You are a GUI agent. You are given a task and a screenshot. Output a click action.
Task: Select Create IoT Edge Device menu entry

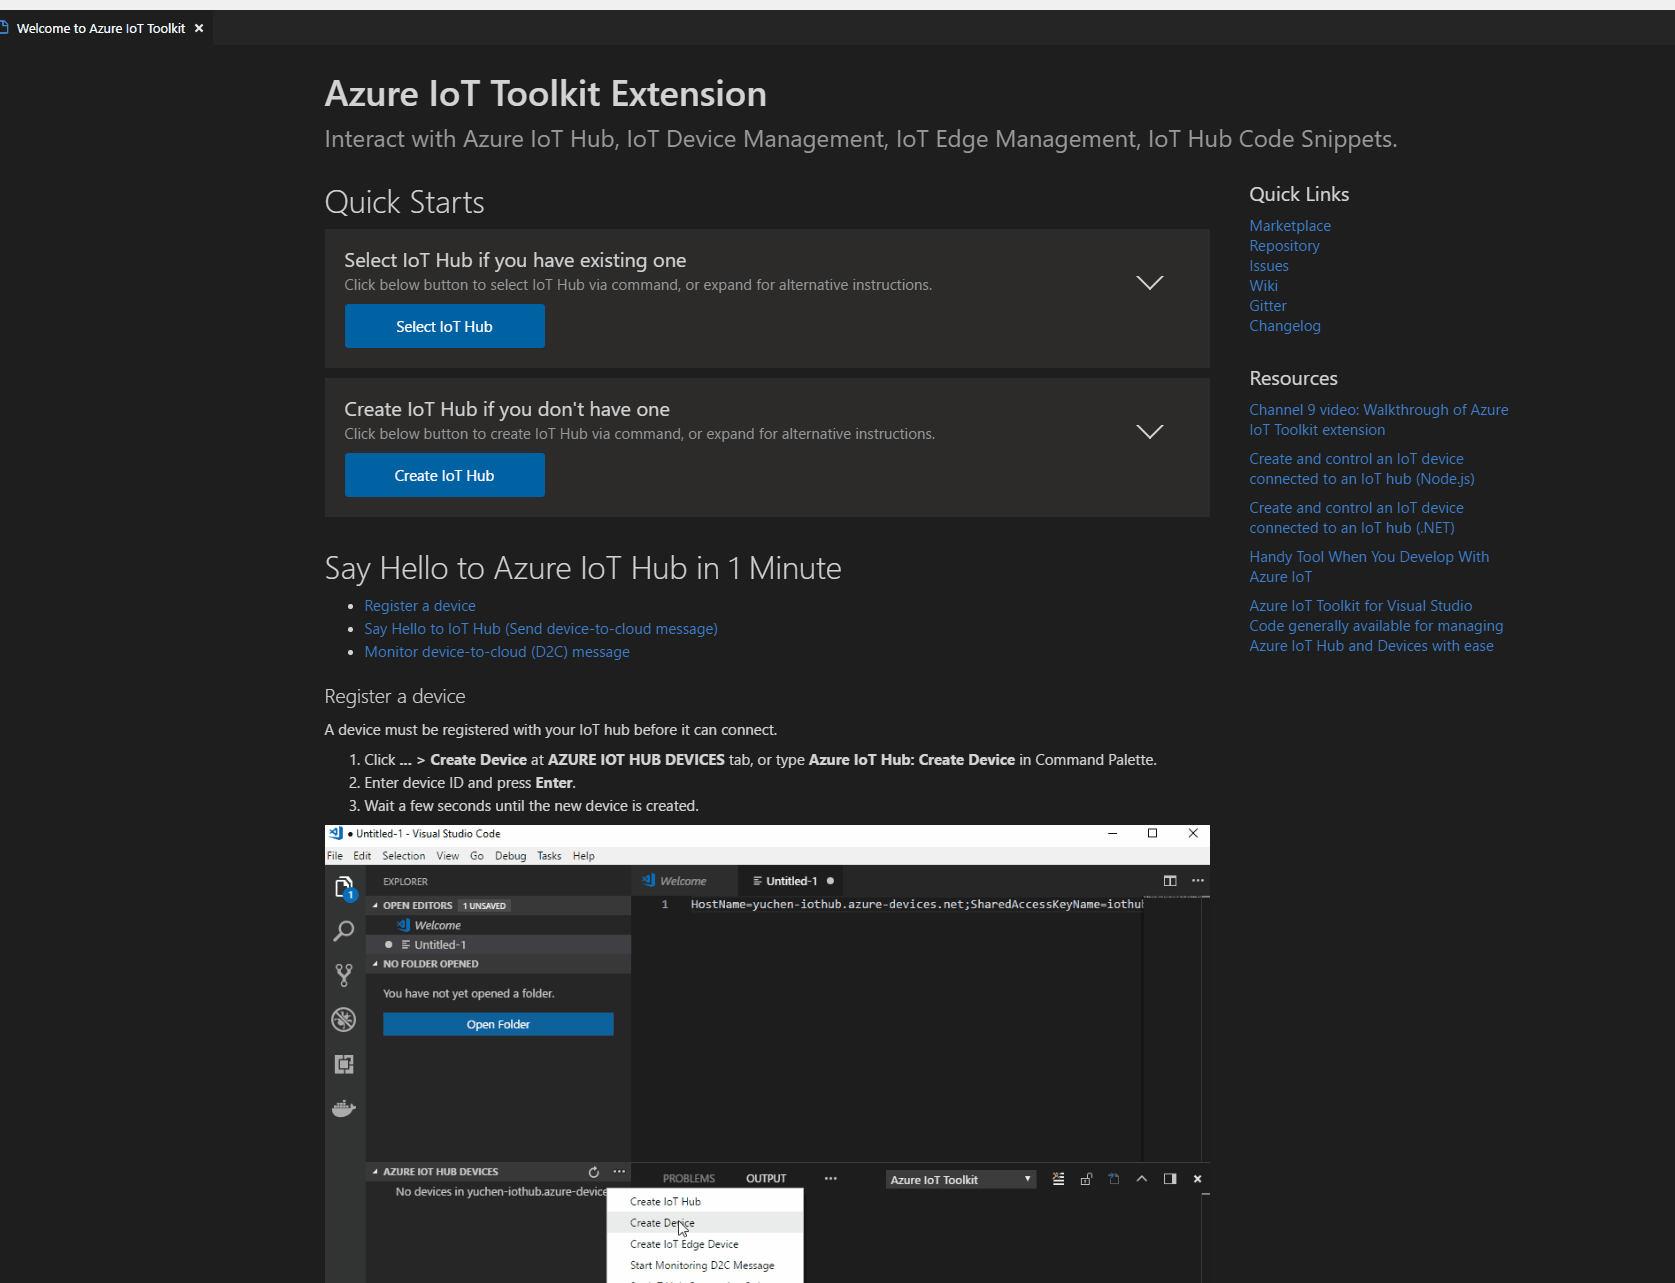(684, 1244)
